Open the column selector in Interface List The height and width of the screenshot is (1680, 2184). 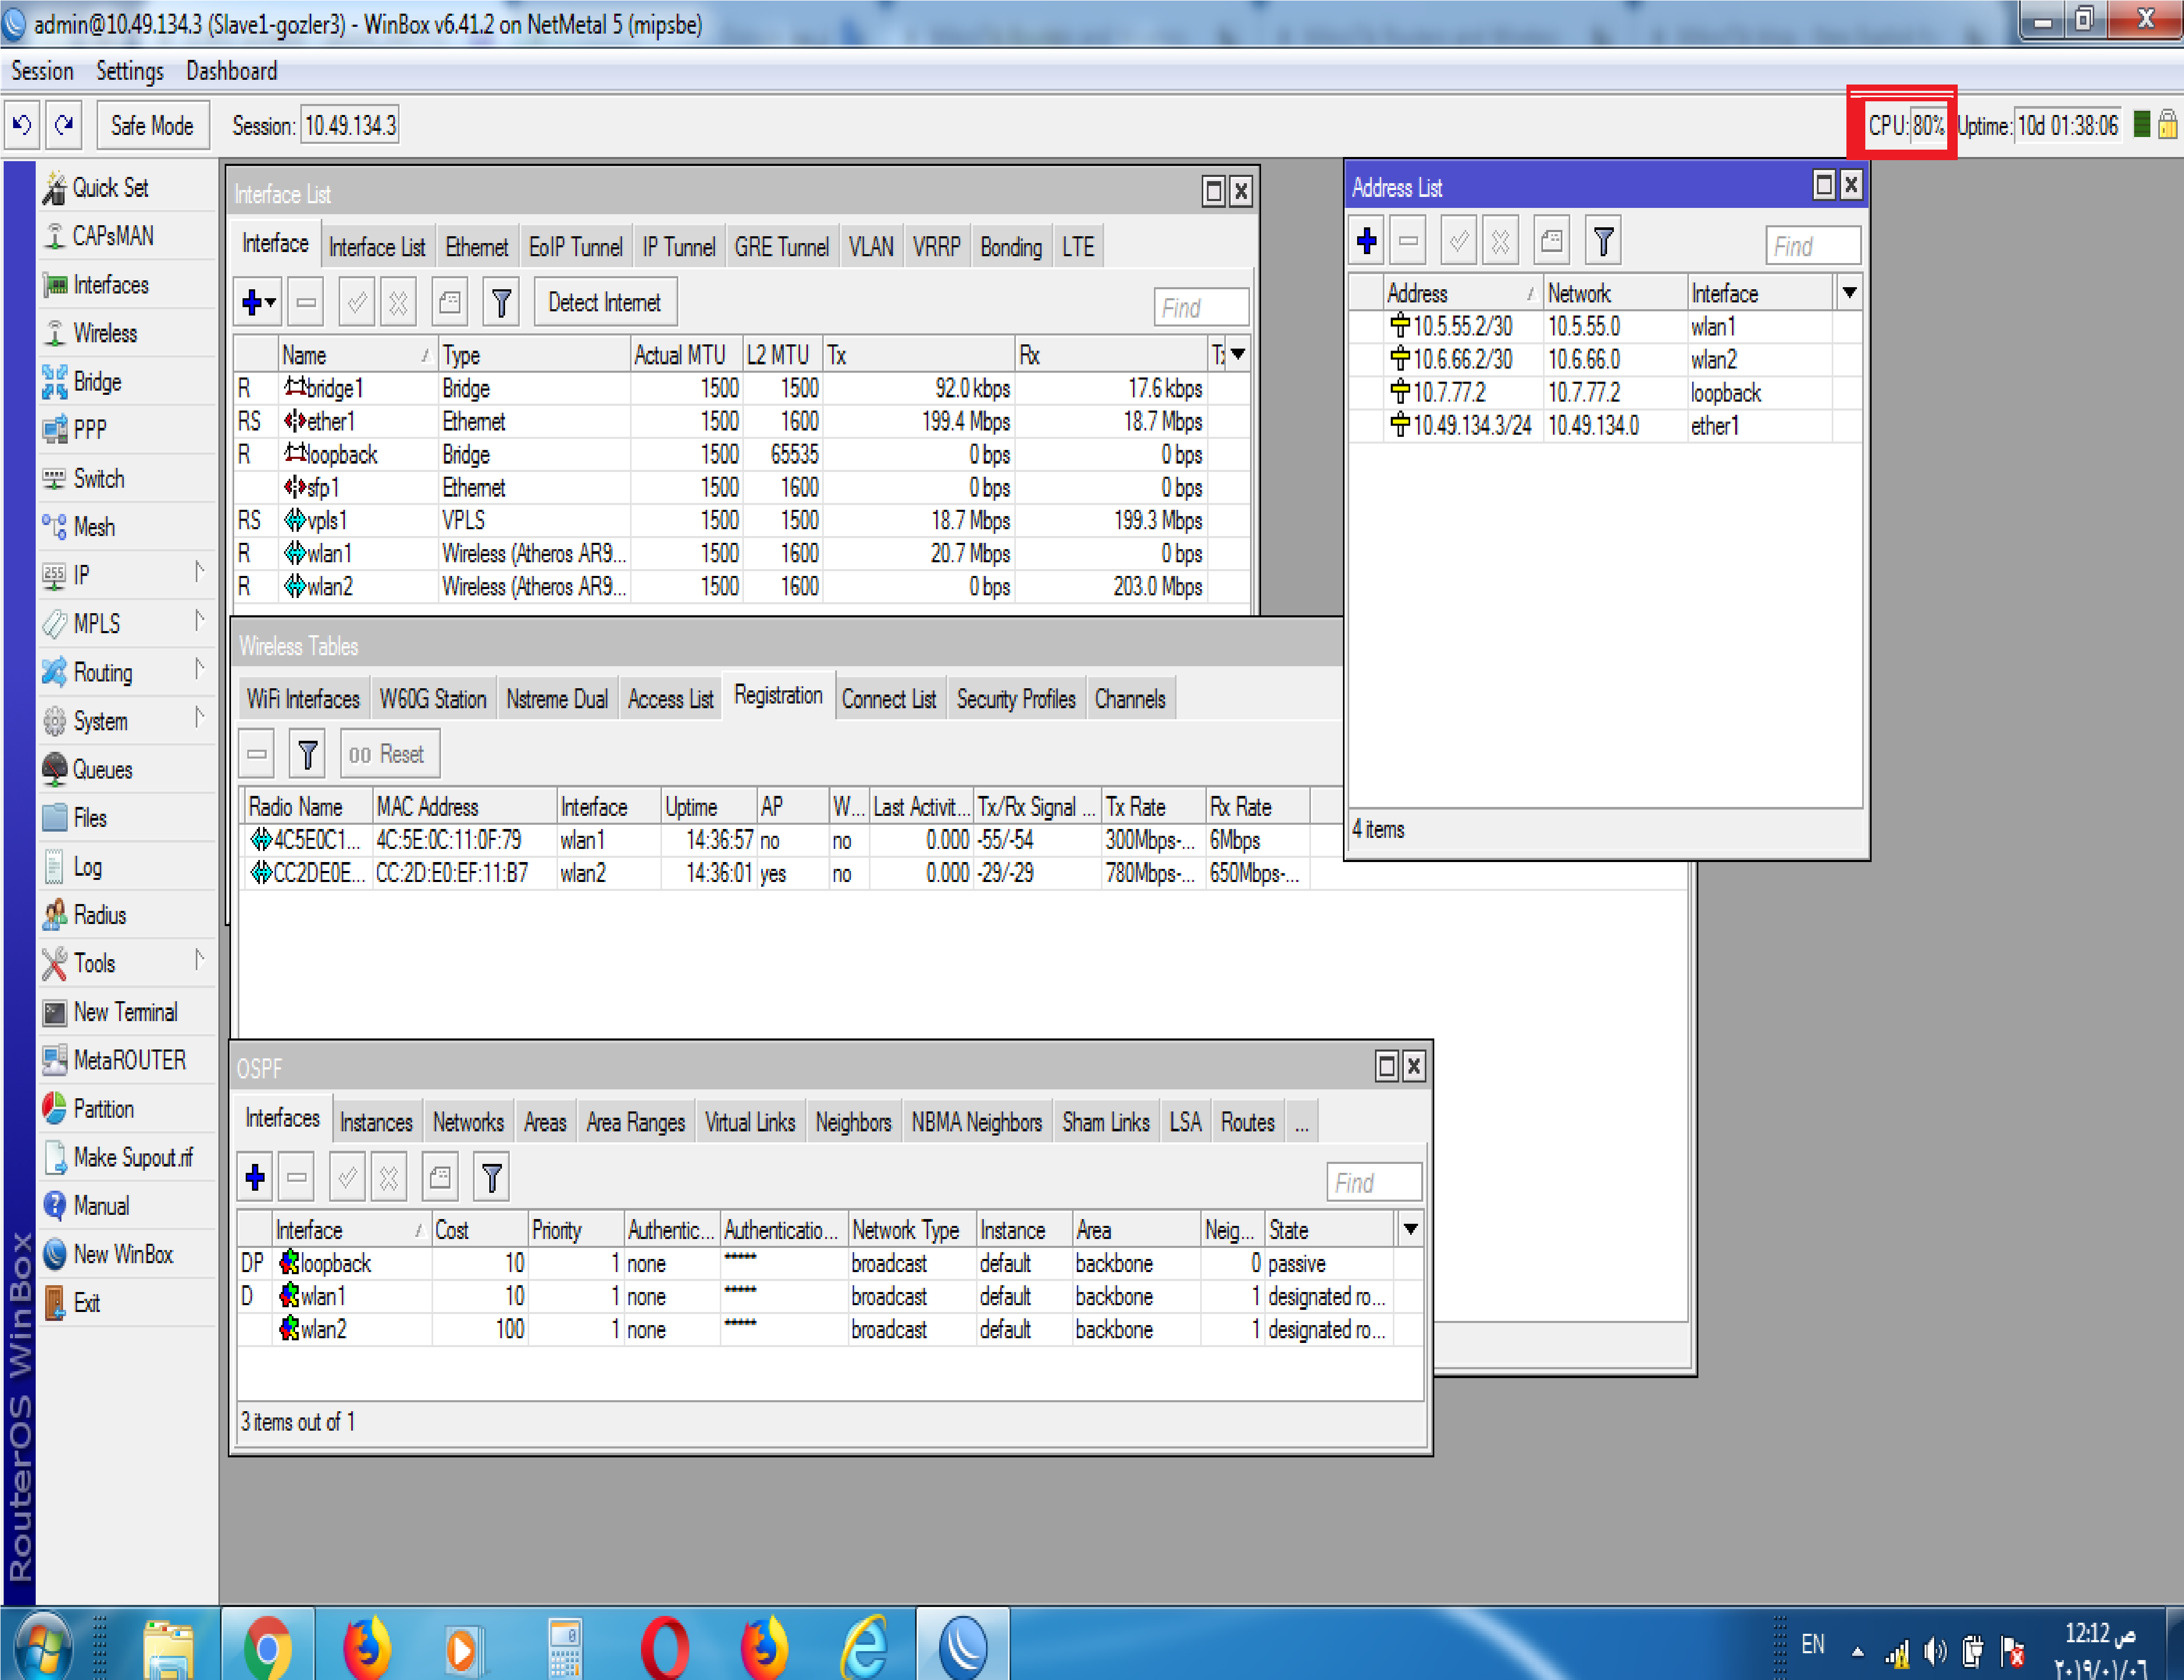[1237, 354]
